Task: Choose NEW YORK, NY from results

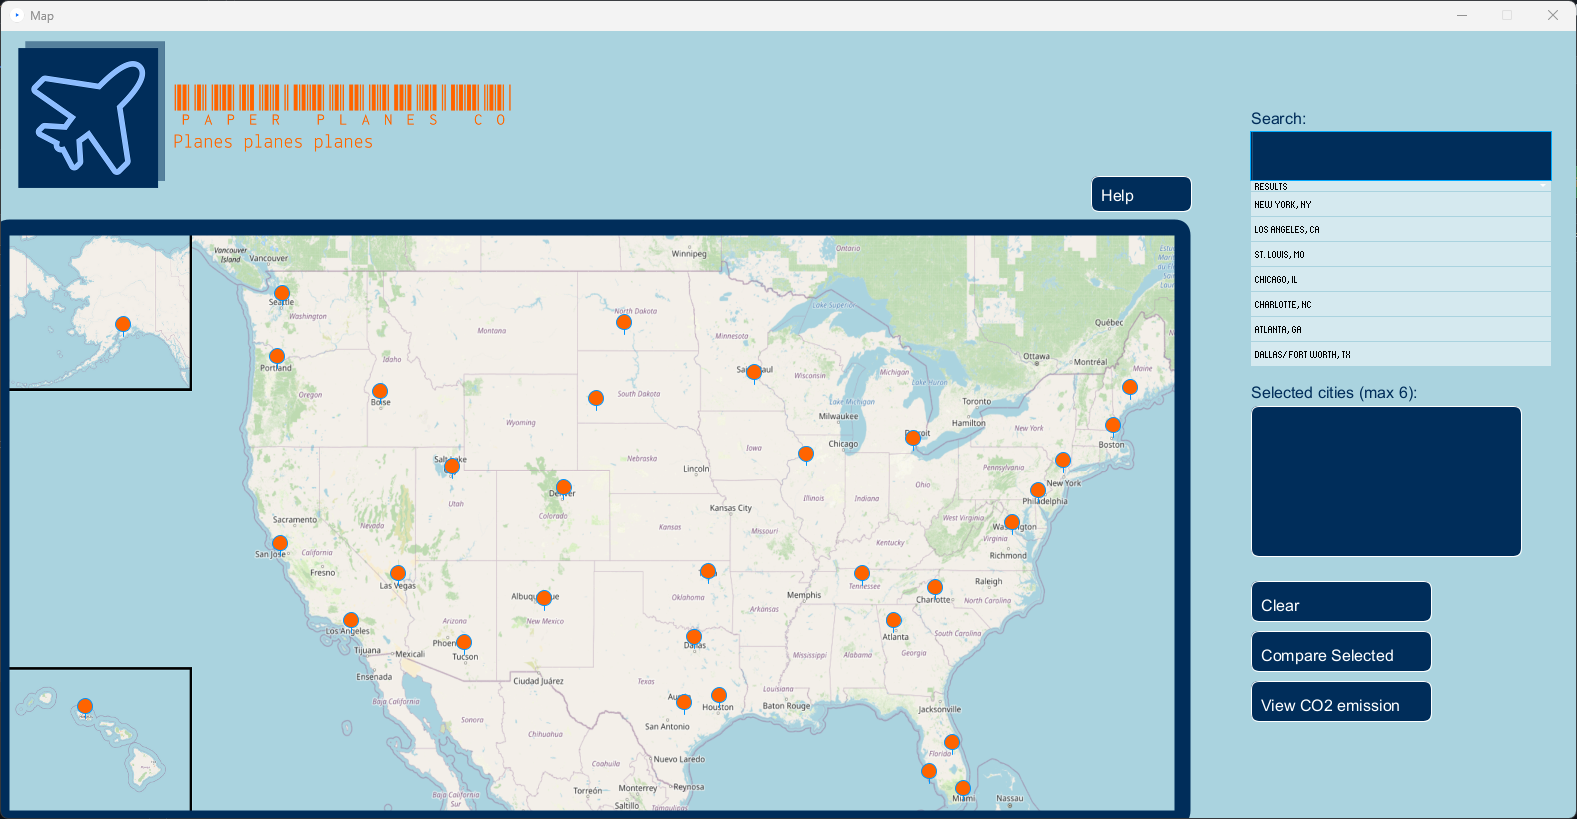Action: [1400, 205]
